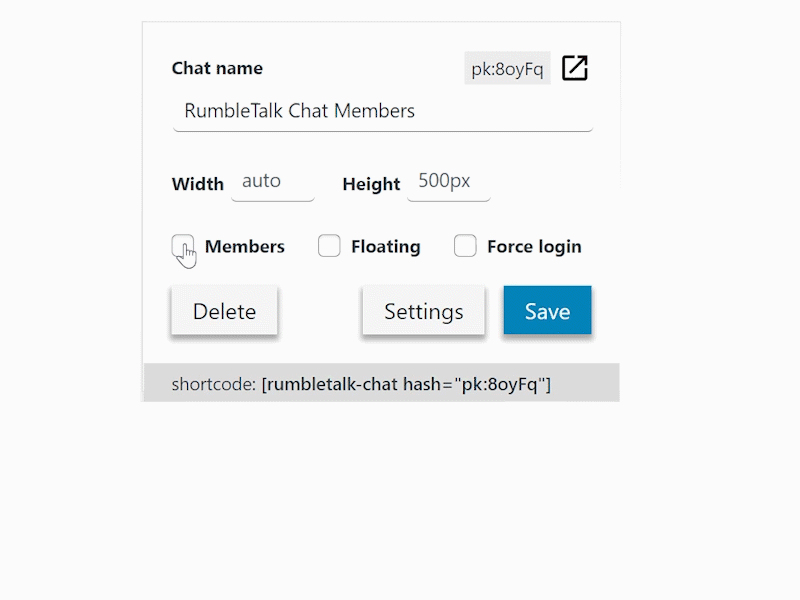Save the chat configuration
Screen dimensions: 800x600
pyautogui.click(x=547, y=311)
